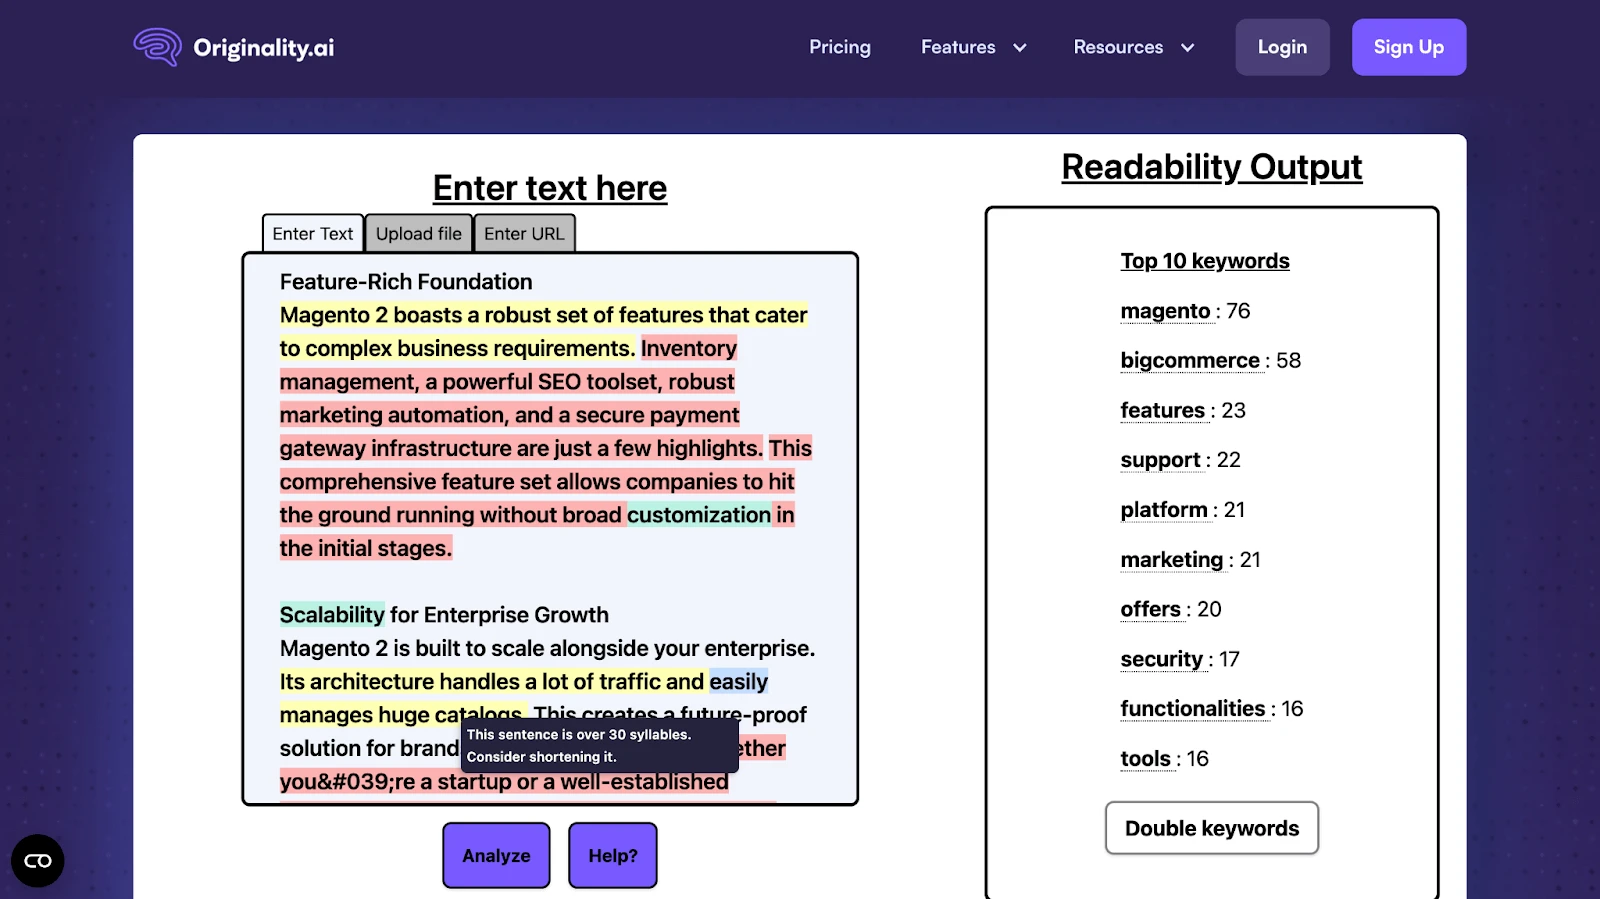Switch to the Enter Text tab
The image size is (1600, 899).
click(x=312, y=234)
